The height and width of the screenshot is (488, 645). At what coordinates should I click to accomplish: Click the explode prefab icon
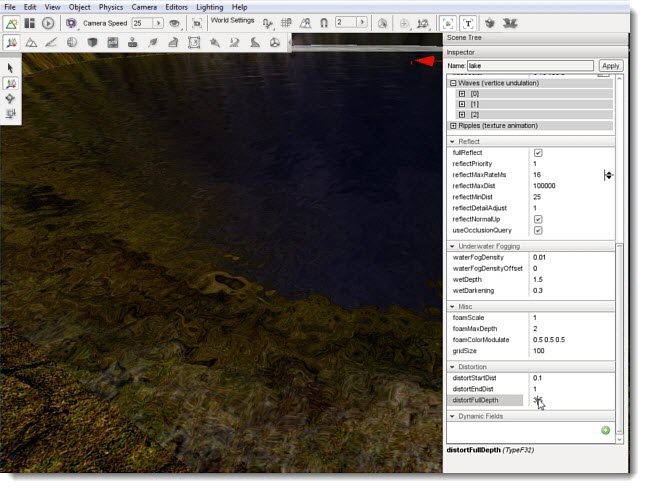(x=510, y=23)
